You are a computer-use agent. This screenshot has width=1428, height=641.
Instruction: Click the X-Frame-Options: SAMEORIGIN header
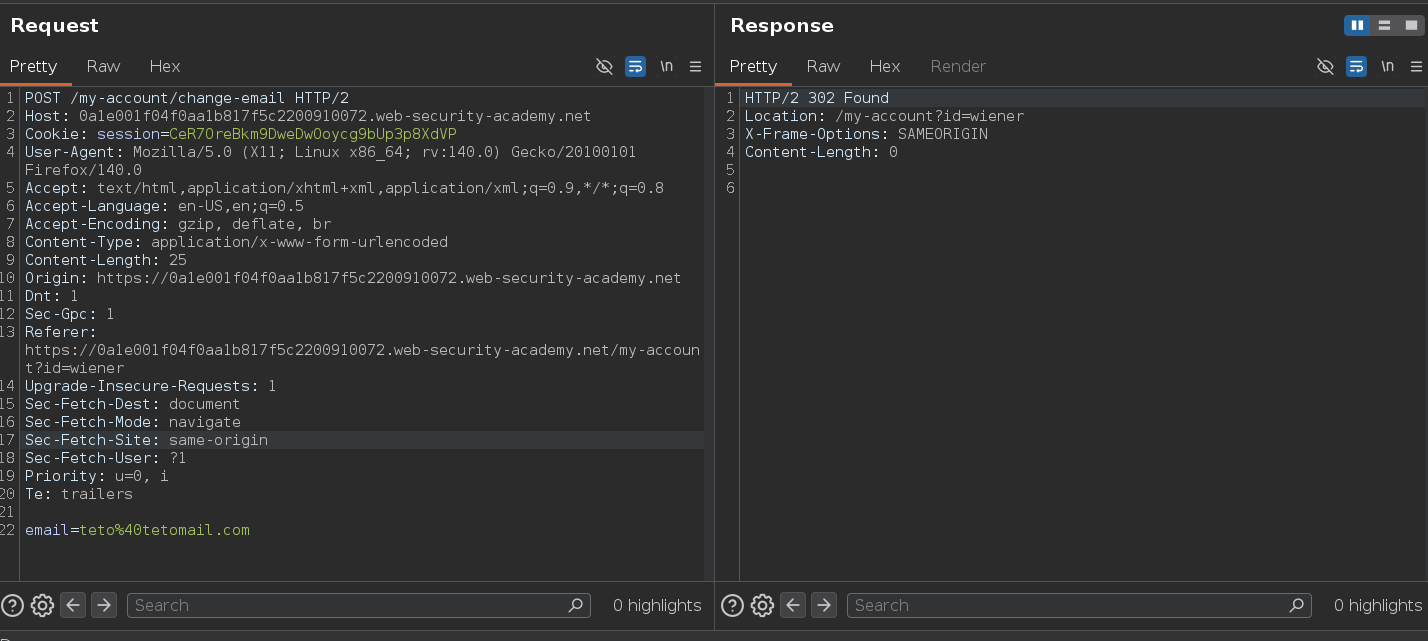click(x=866, y=134)
